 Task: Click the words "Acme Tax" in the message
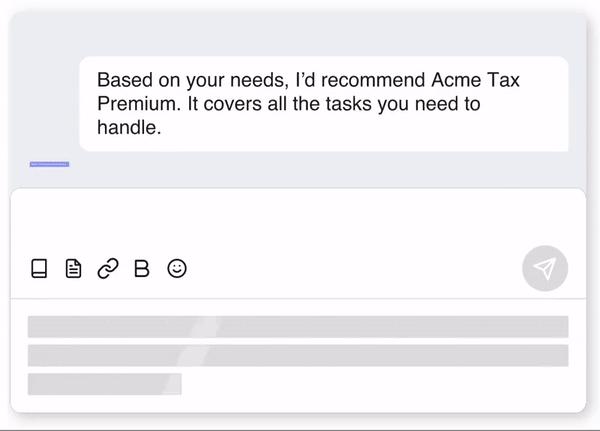(475, 80)
